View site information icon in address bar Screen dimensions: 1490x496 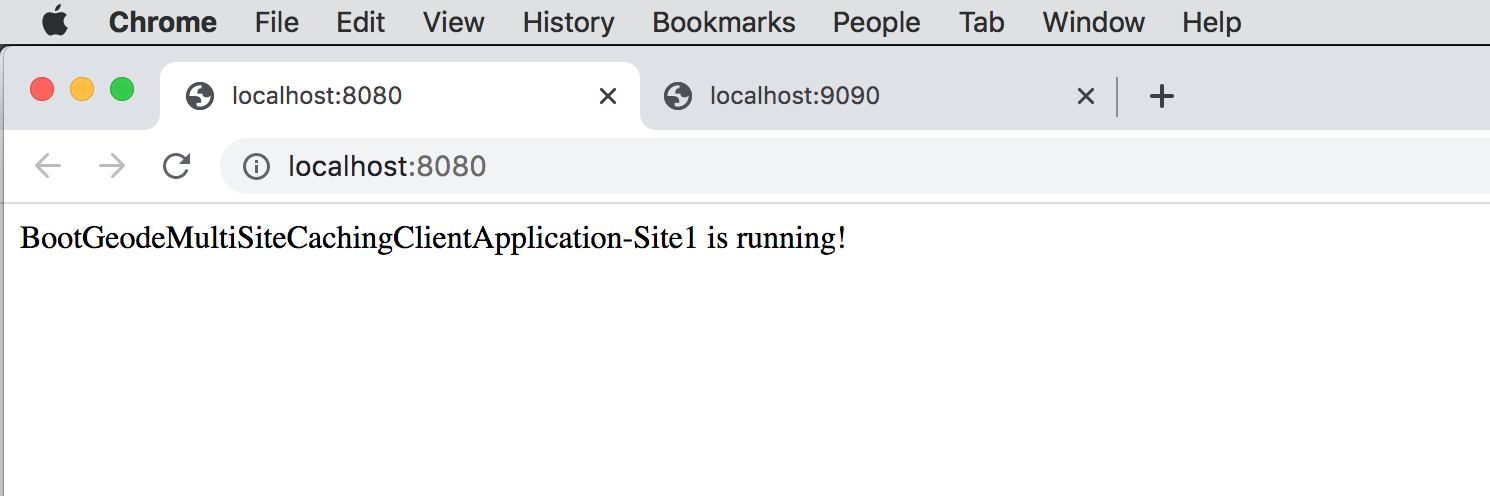256,166
